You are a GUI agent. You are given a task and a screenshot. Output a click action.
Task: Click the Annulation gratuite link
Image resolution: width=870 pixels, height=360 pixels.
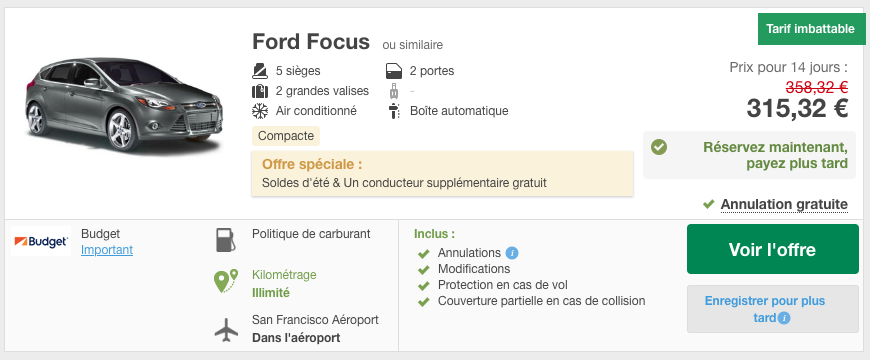784,205
